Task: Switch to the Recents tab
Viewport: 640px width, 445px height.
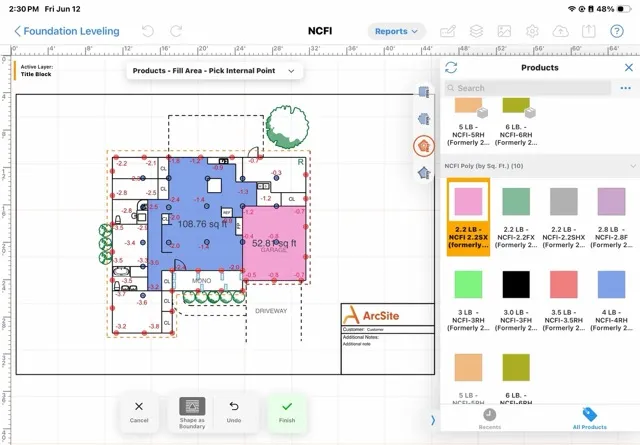Action: pyautogui.click(x=489, y=419)
